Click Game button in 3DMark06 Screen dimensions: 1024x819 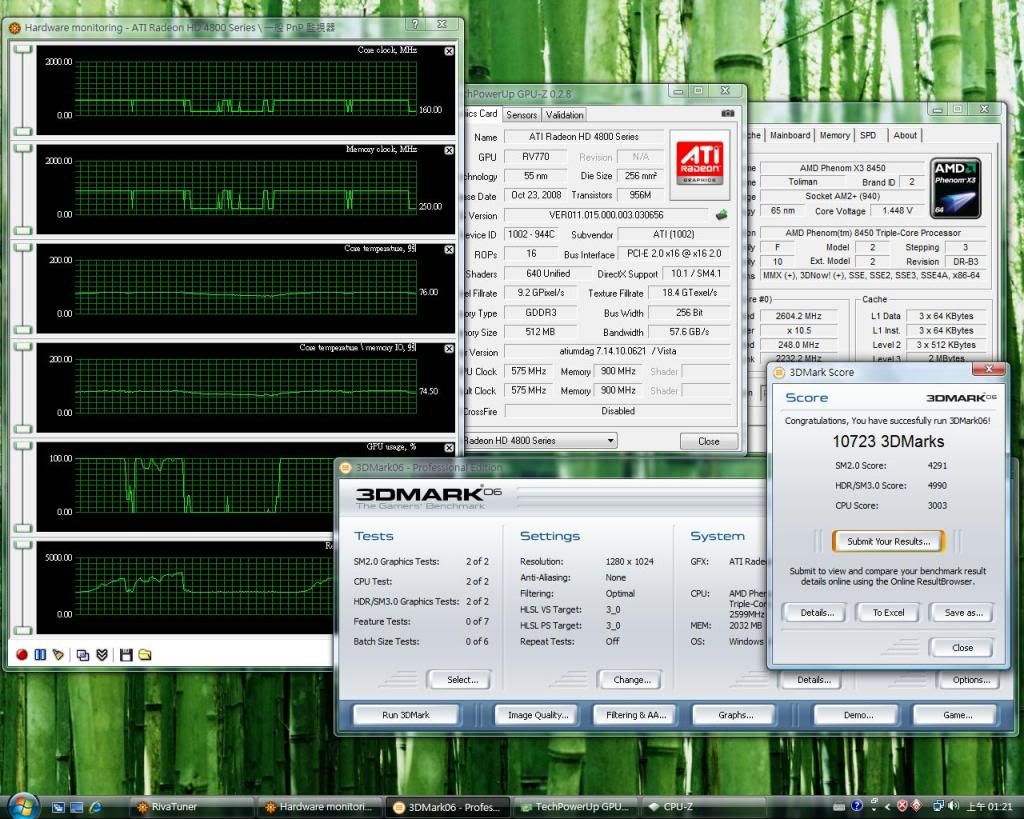[957, 715]
